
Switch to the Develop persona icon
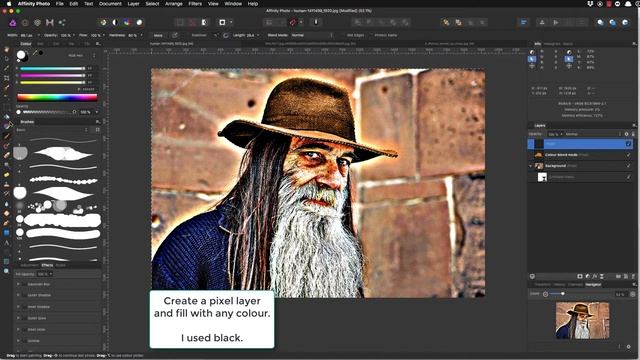(38, 22)
